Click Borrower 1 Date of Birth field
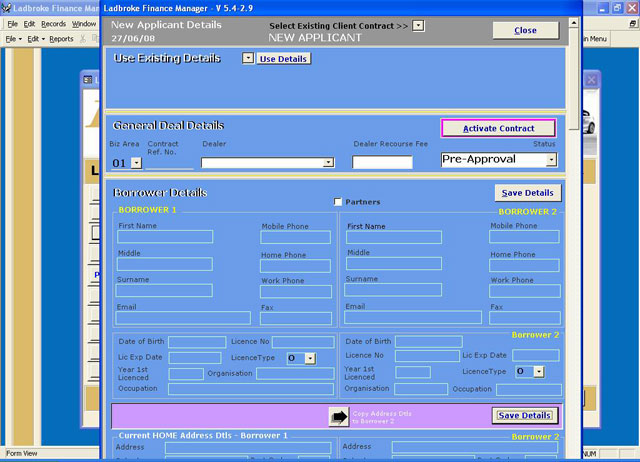The image size is (640, 462). tap(197, 342)
